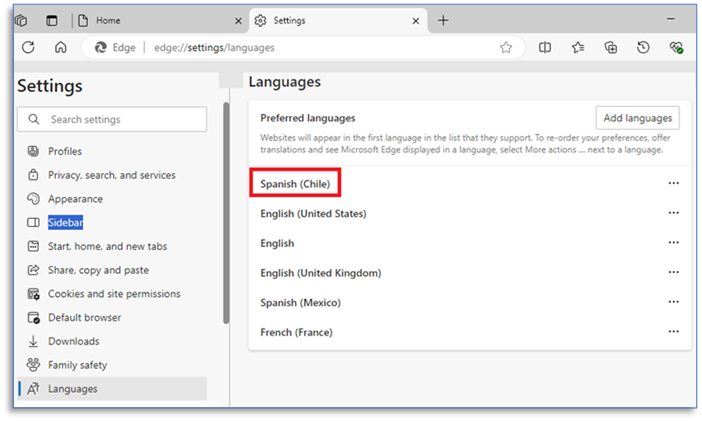This screenshot has width=702, height=421.
Task: Add page to favorites star icon
Action: [x=506, y=47]
